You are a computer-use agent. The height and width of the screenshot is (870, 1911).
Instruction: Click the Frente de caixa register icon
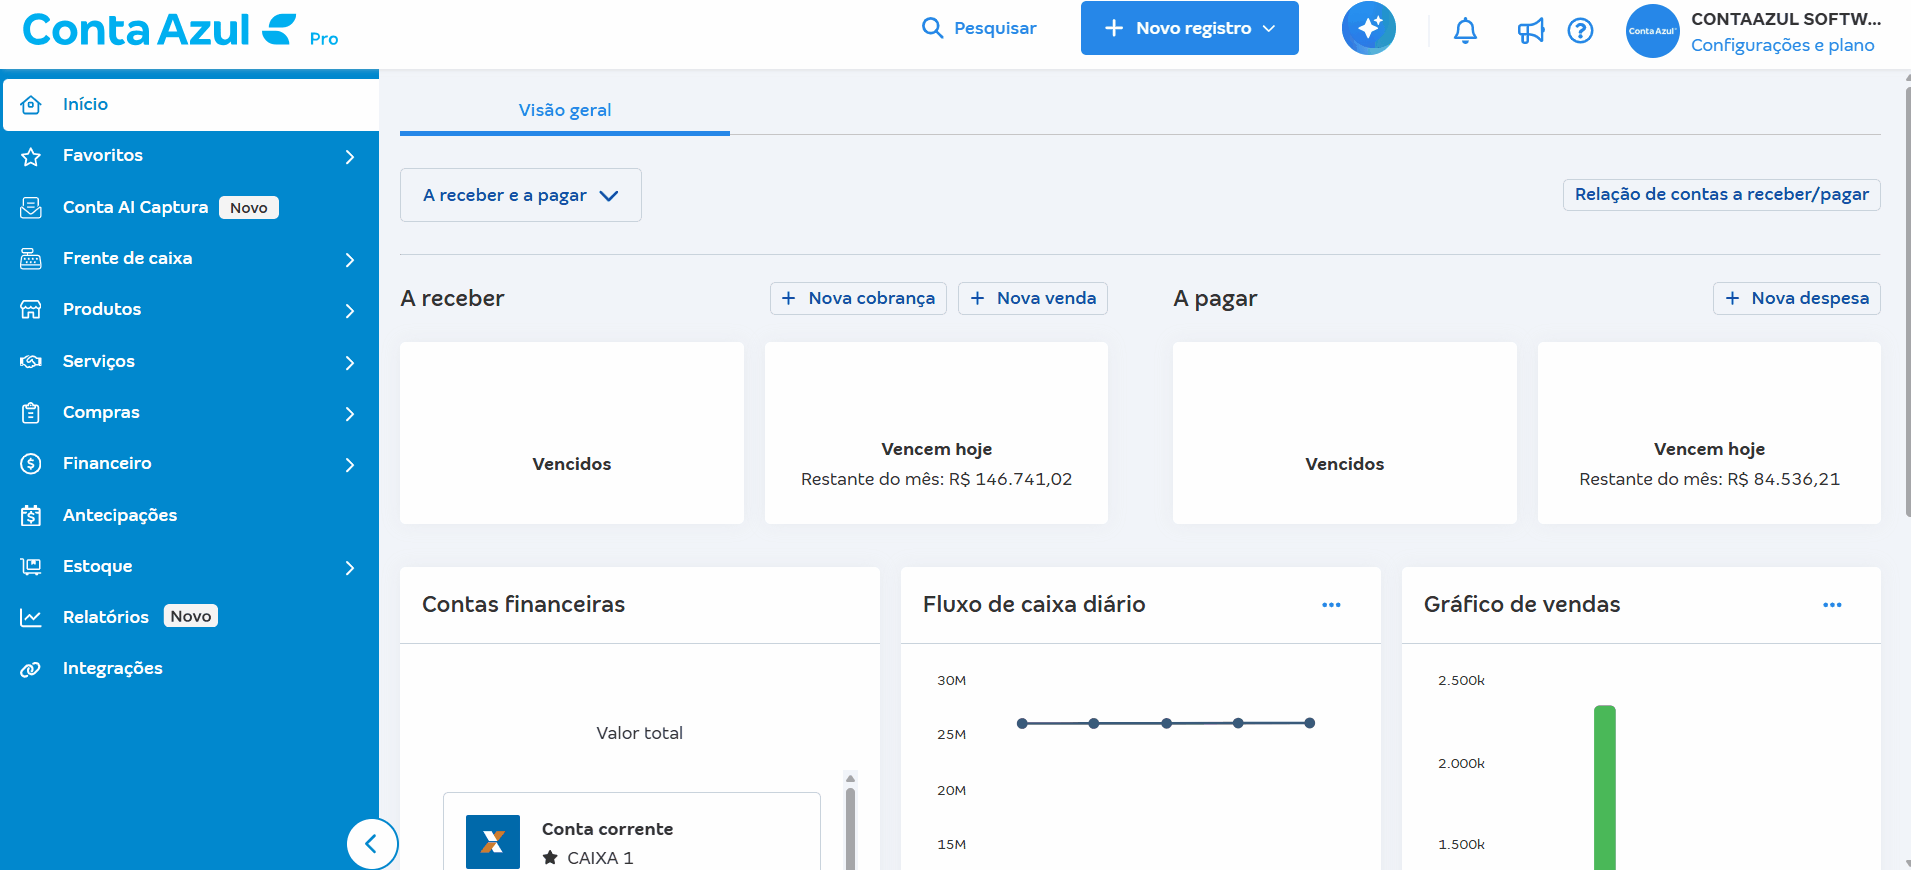click(31, 259)
